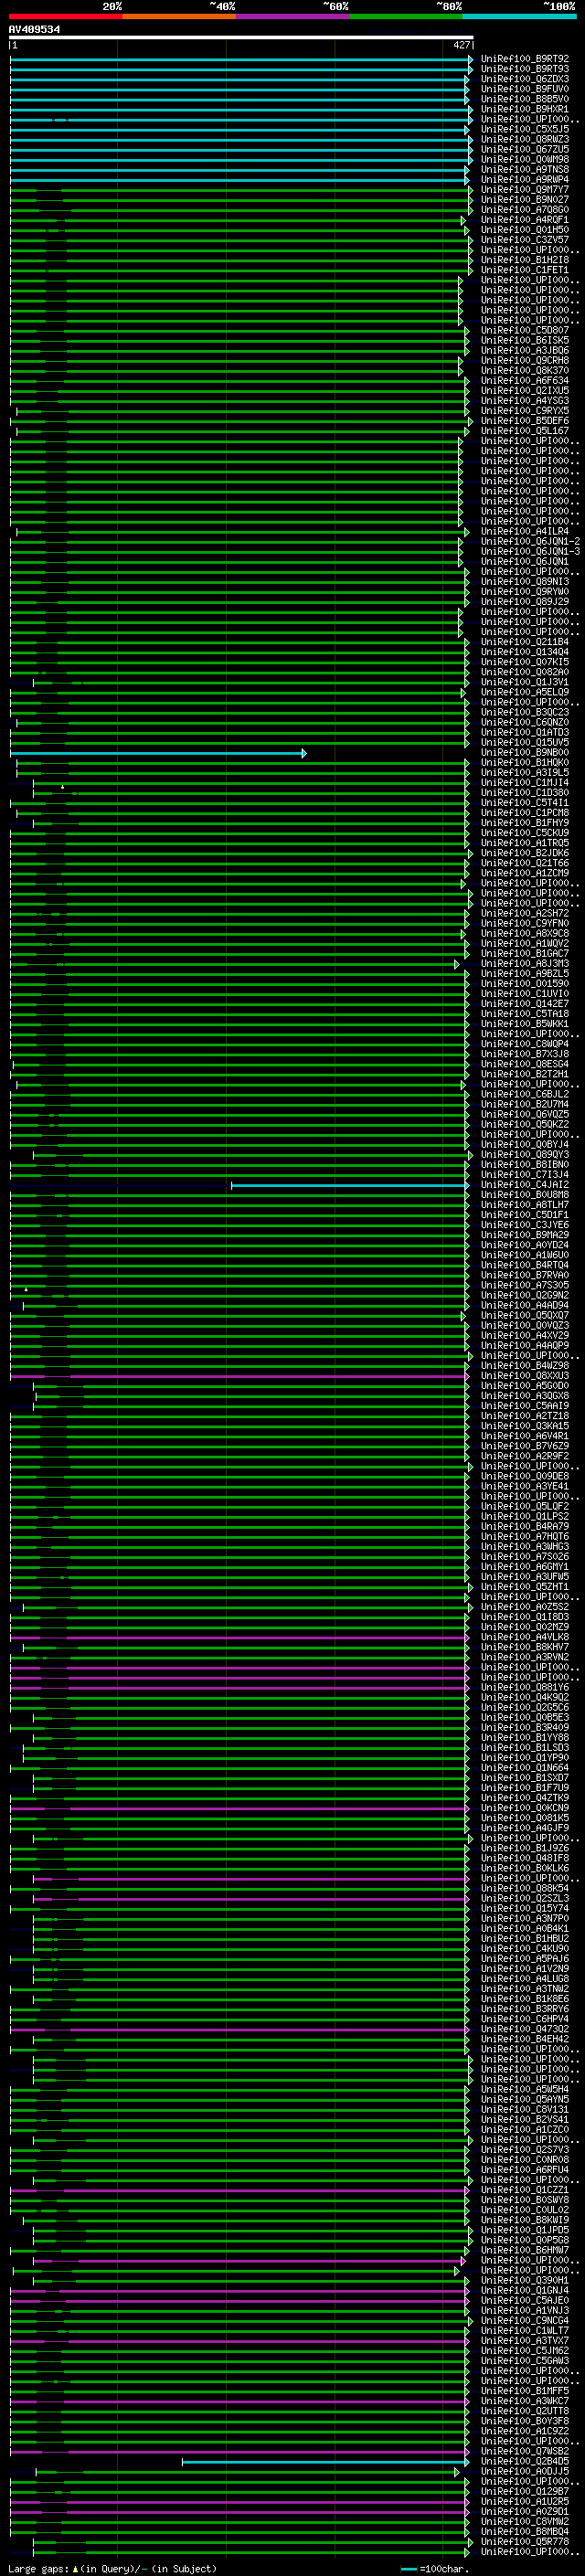Open UniRef100_B0KLK6 entry
The width and height of the screenshot is (585, 2576).
point(524,1868)
